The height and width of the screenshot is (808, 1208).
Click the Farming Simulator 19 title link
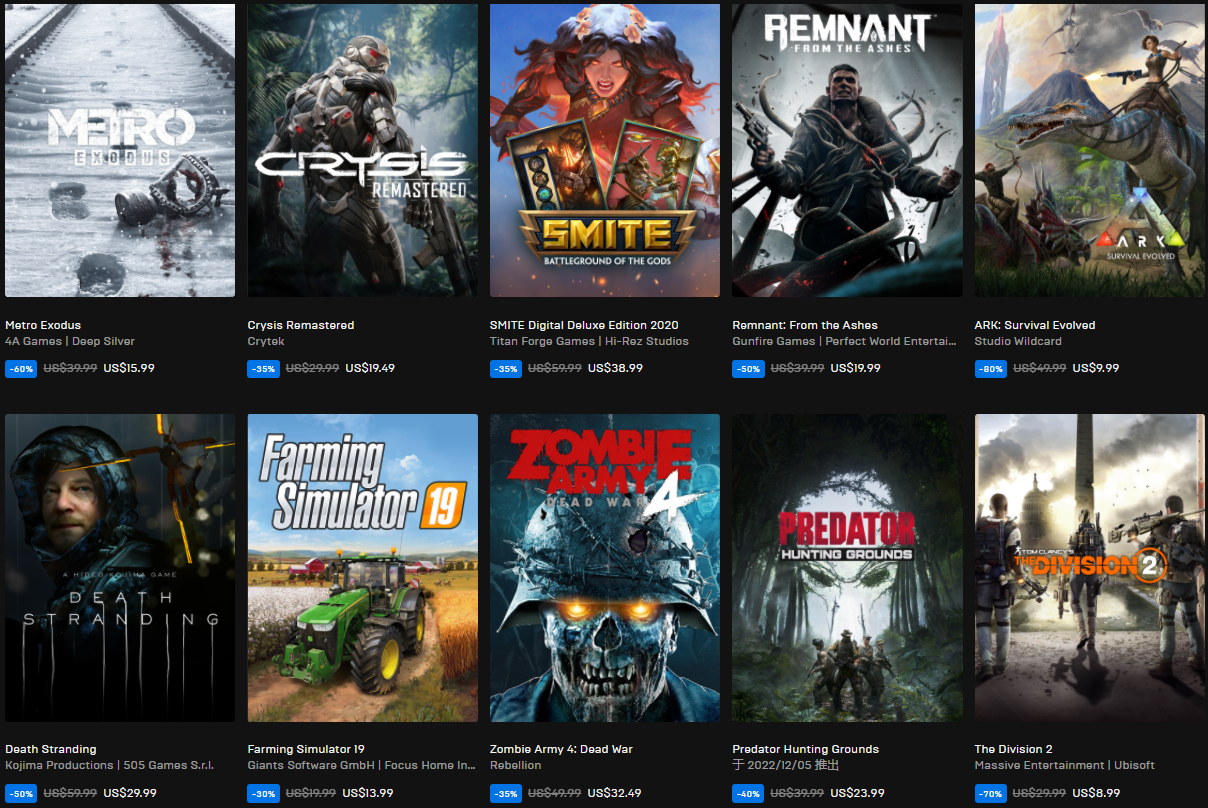(x=306, y=749)
